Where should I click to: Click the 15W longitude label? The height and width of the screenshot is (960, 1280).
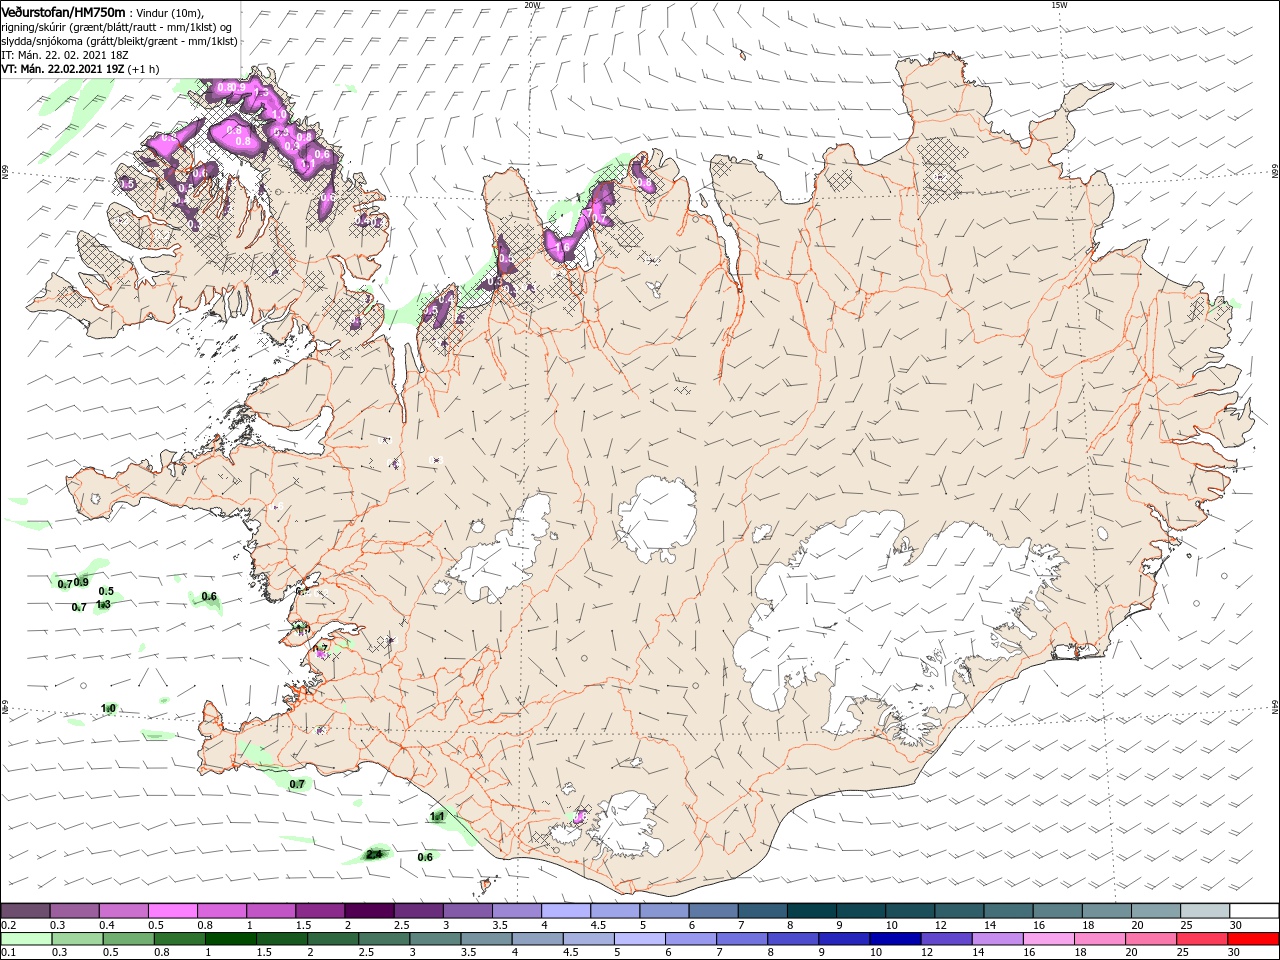pyautogui.click(x=1059, y=5)
